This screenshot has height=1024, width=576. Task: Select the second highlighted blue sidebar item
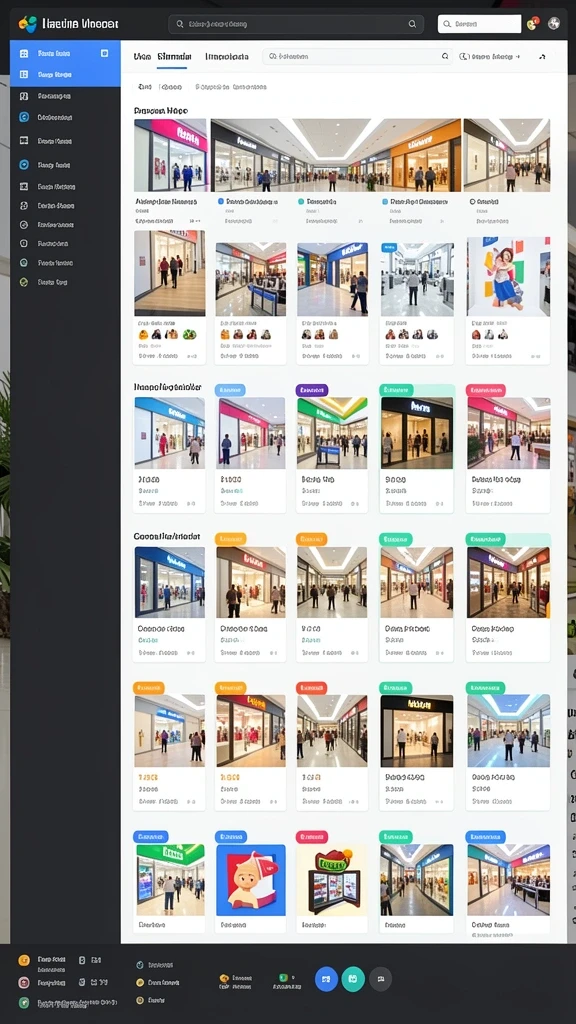click(65, 74)
